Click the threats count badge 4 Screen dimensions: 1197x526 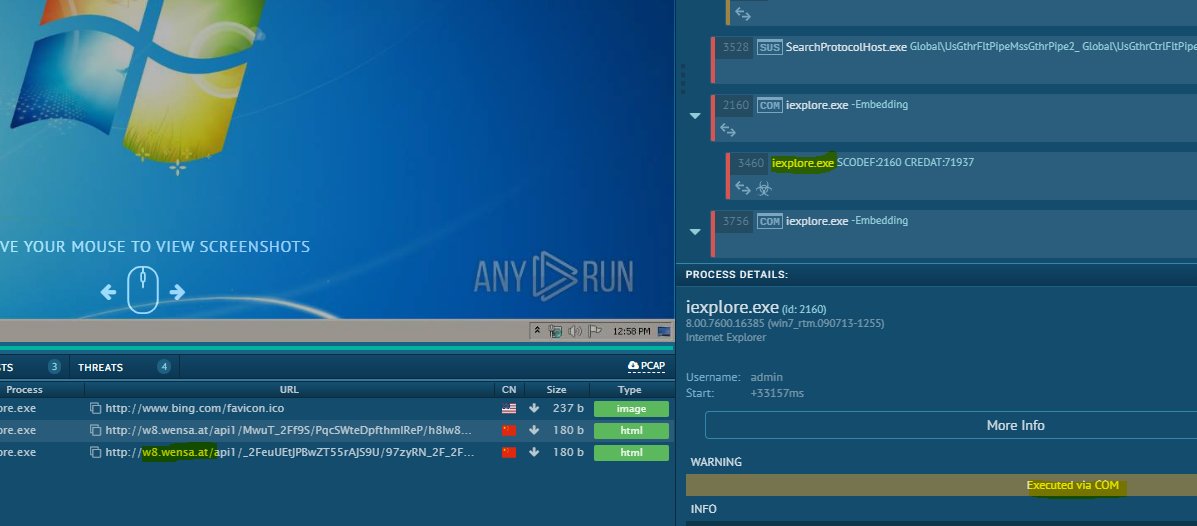pos(164,367)
